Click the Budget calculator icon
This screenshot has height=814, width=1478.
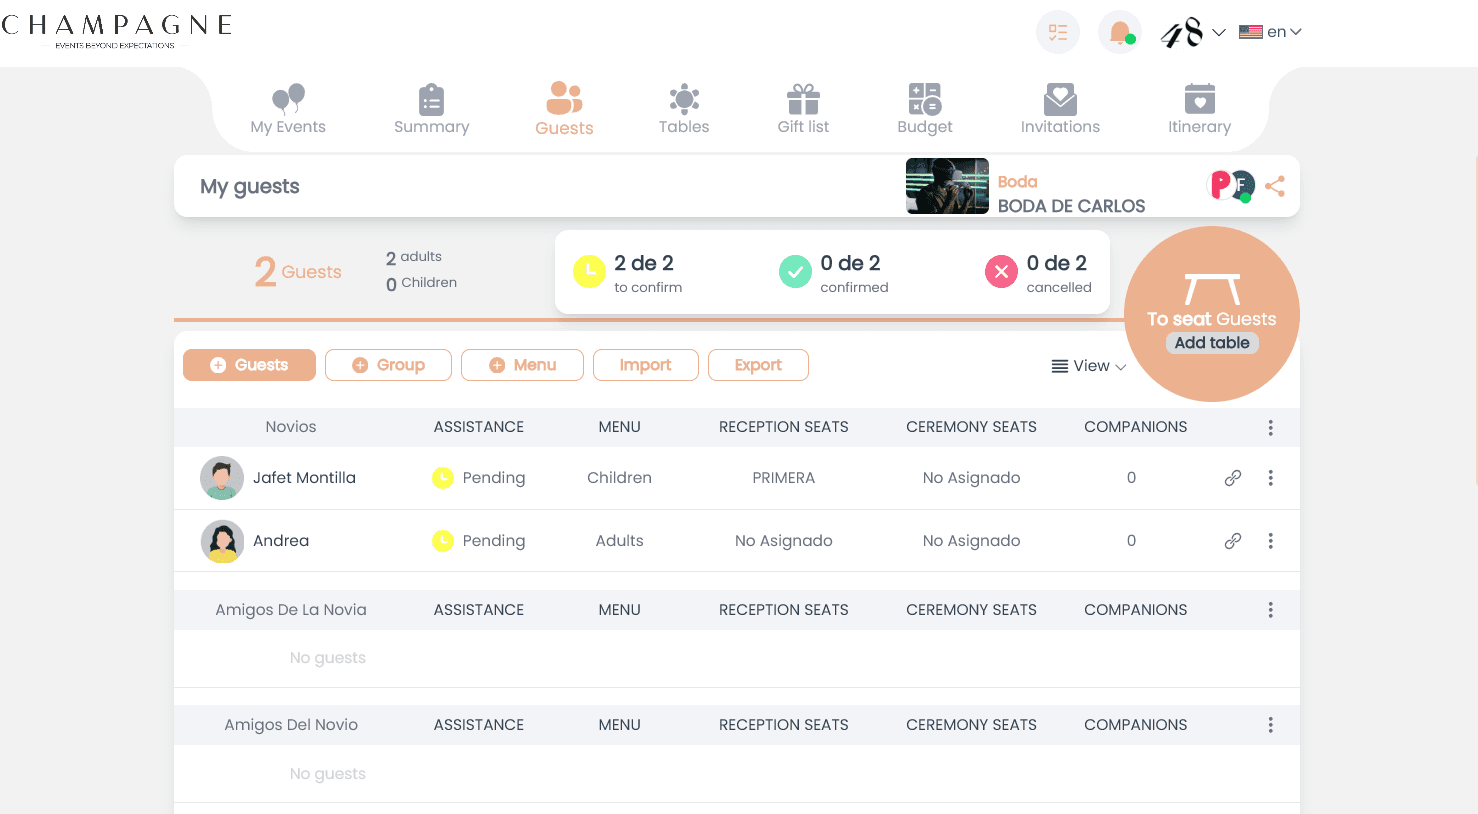[x=924, y=99]
